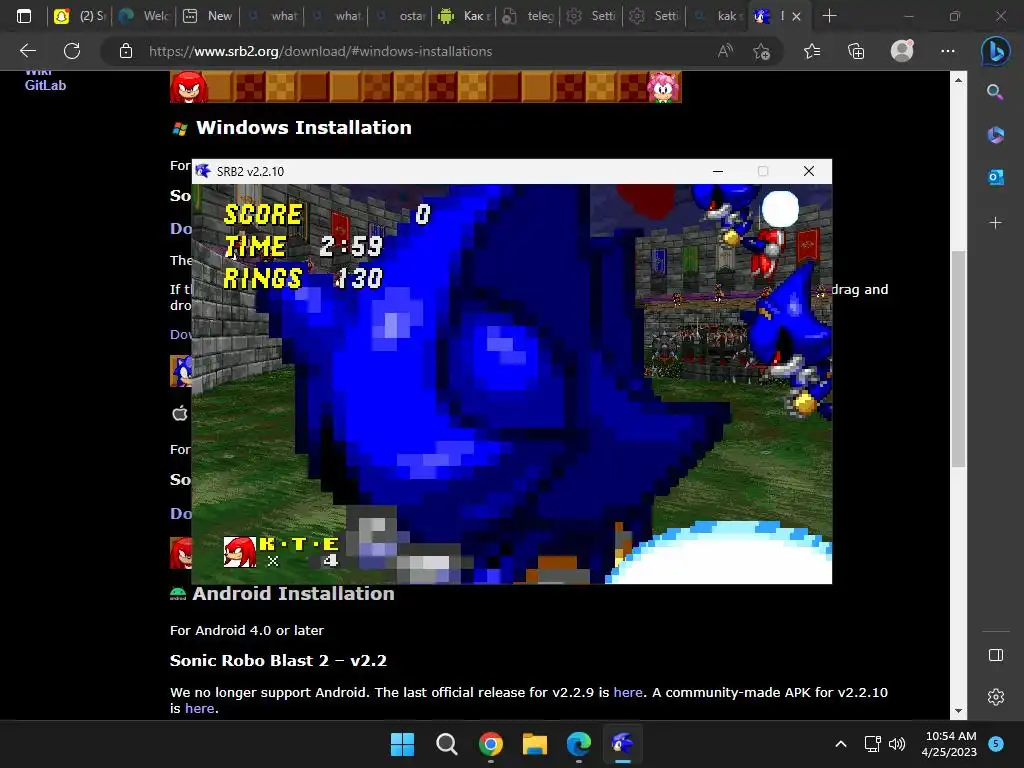Open a new browser tab
1024x768 pixels.
(x=829, y=16)
